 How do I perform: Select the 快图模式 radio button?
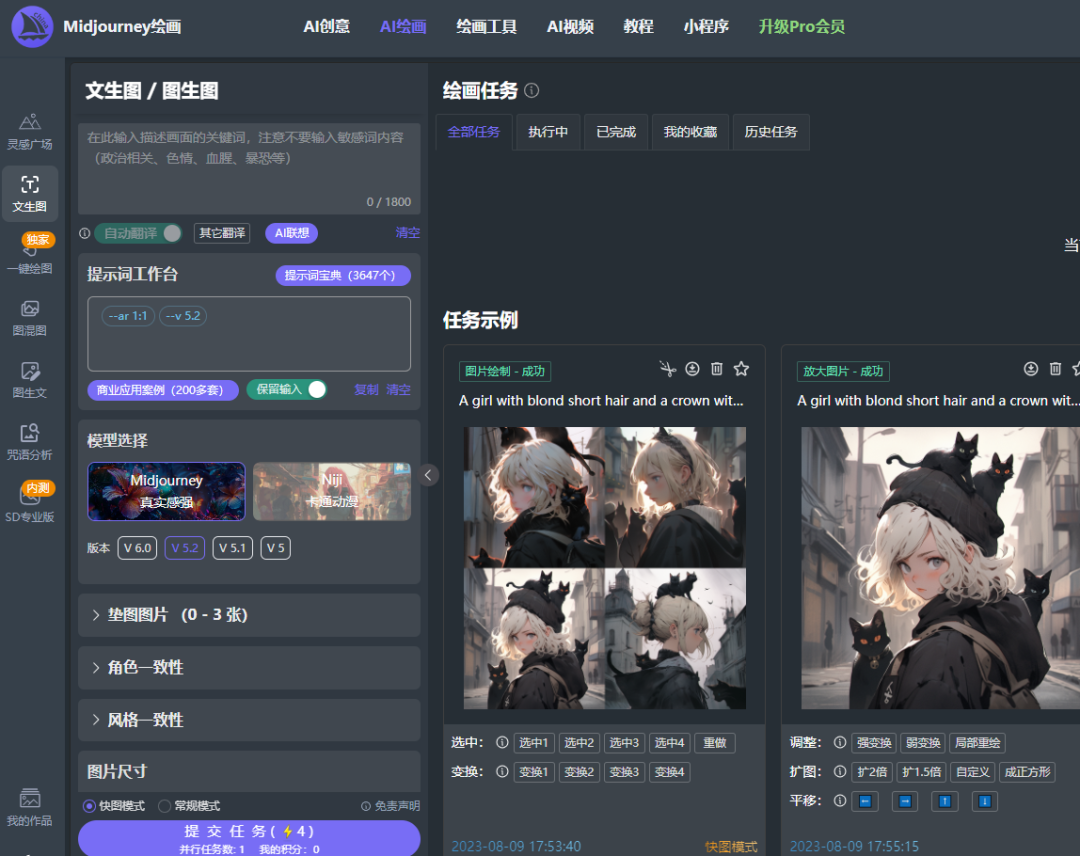tap(90, 806)
